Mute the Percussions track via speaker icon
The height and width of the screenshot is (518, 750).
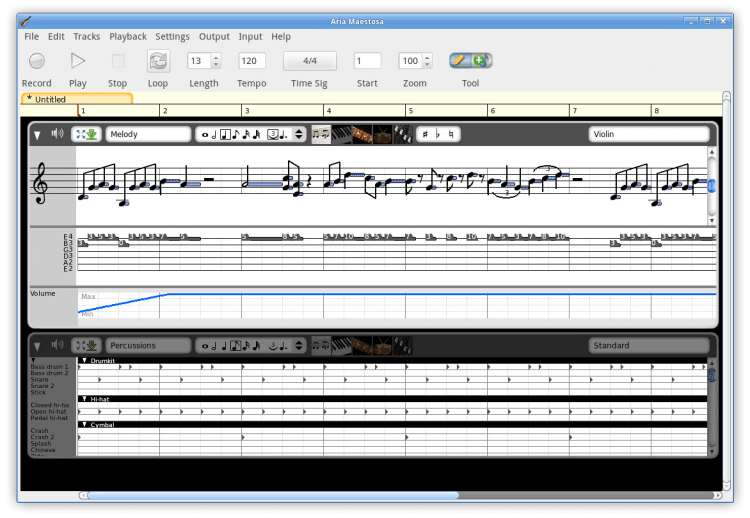57,345
